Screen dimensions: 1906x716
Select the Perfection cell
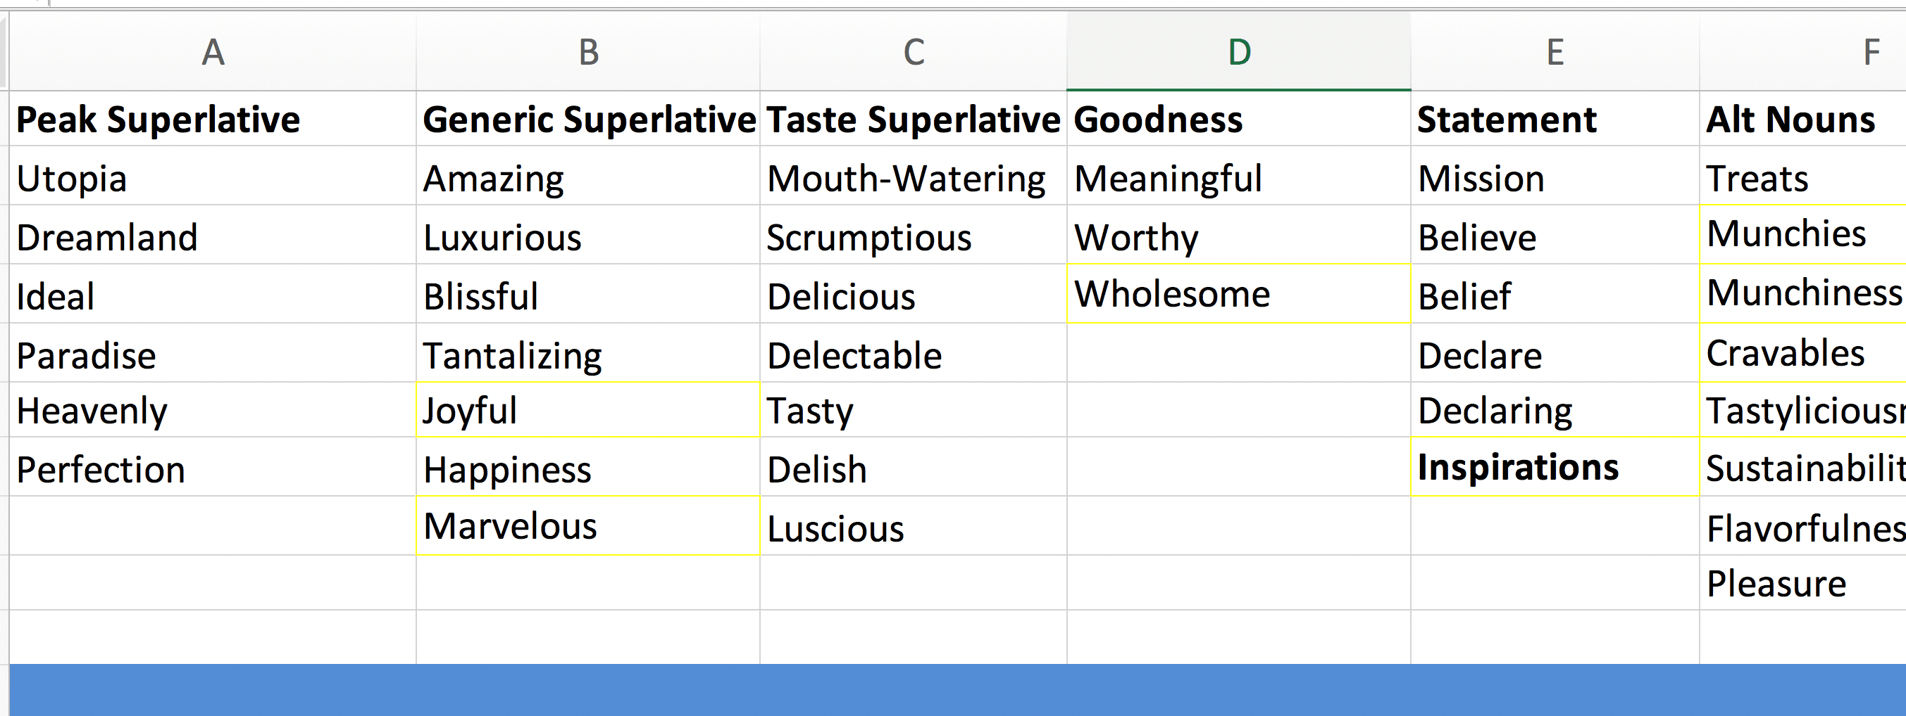[213, 468]
